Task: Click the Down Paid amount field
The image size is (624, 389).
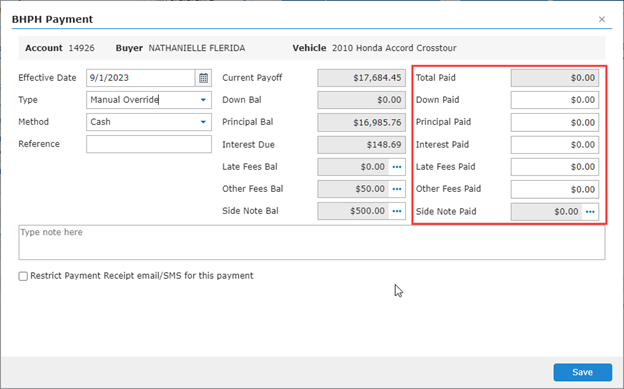Action: [x=555, y=100]
